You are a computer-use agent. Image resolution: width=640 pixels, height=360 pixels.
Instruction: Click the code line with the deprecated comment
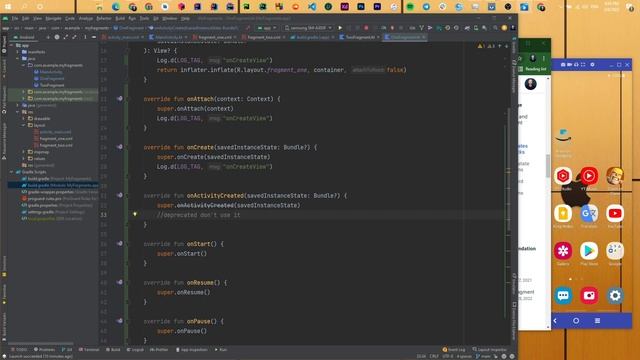click(198, 215)
